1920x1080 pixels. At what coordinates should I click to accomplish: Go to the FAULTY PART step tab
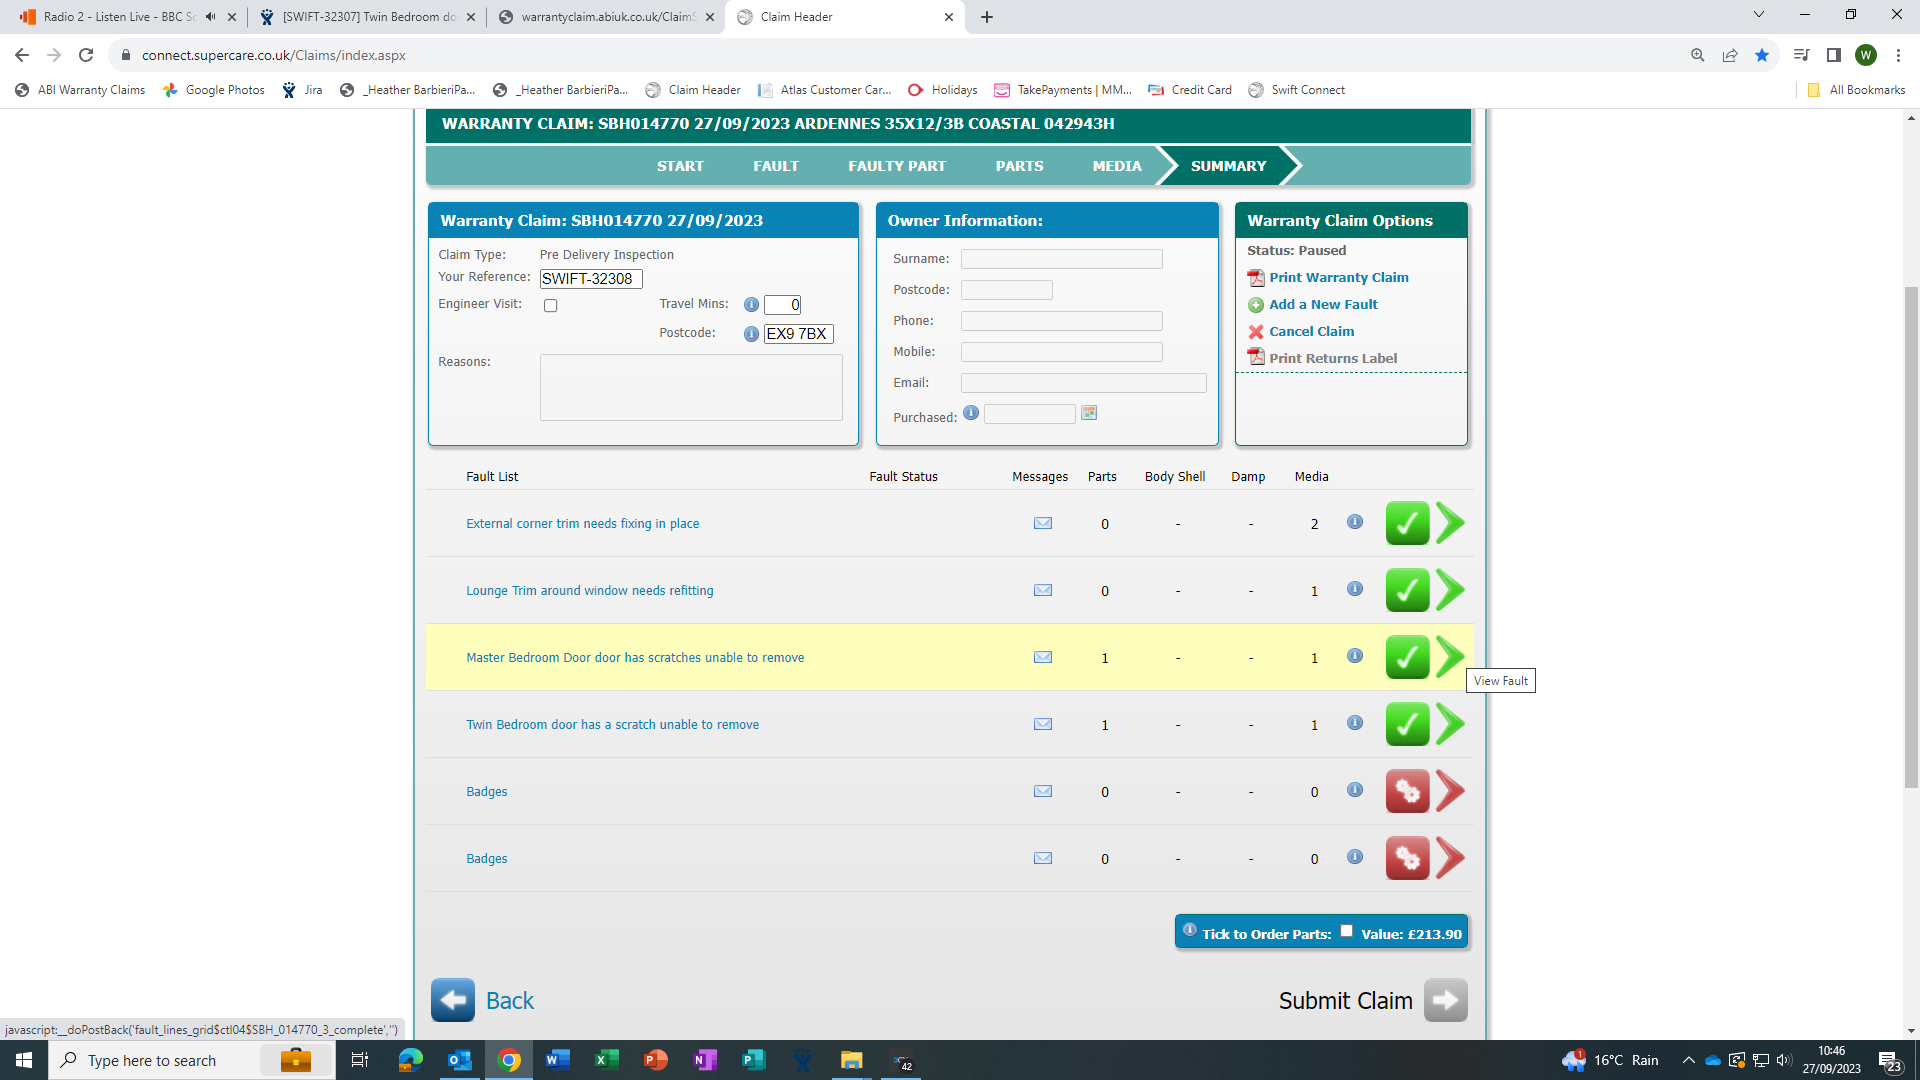tap(896, 166)
